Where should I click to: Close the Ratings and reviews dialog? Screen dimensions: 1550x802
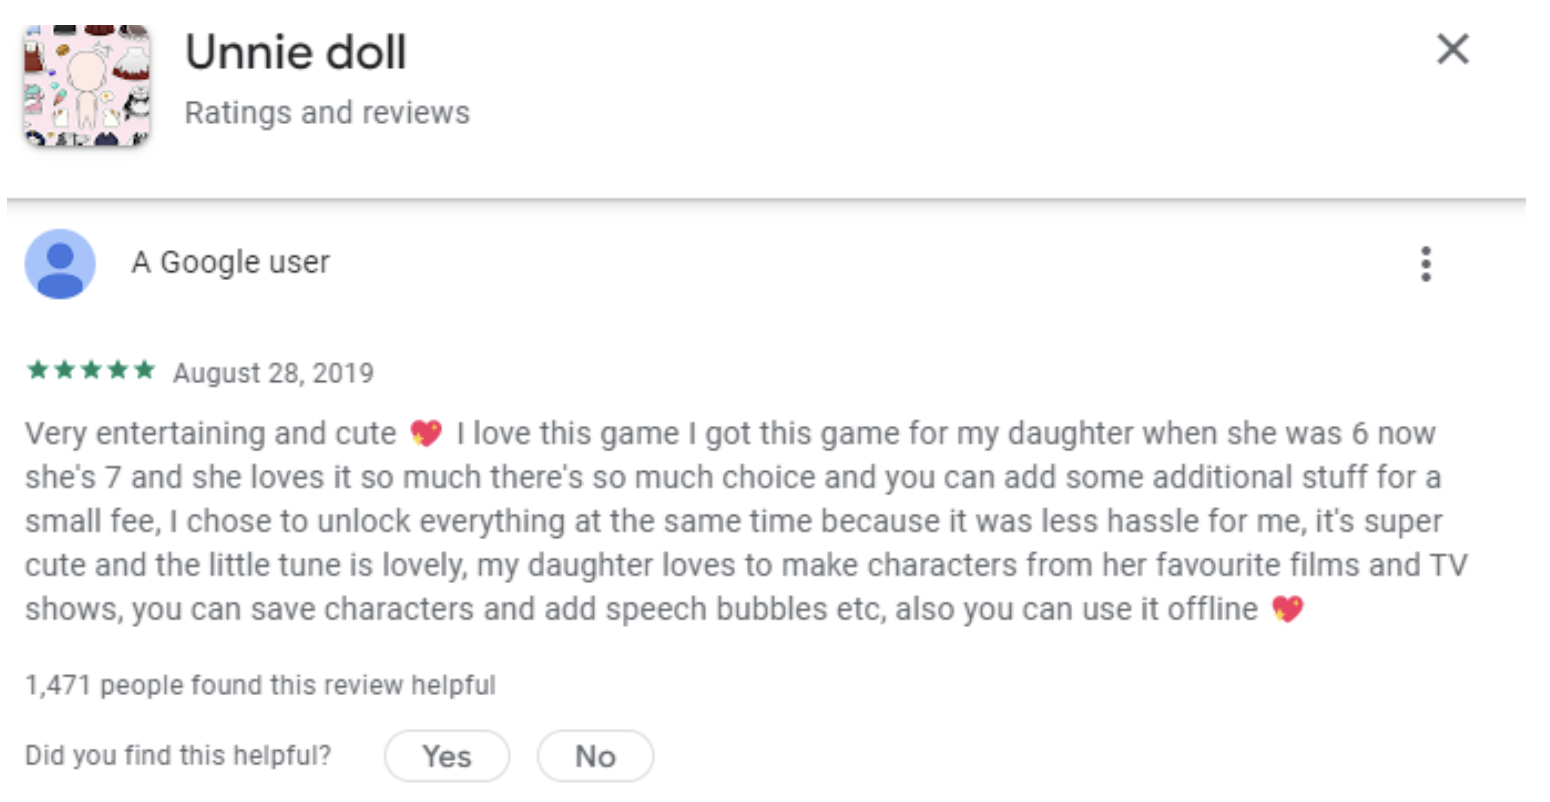coord(1452,49)
